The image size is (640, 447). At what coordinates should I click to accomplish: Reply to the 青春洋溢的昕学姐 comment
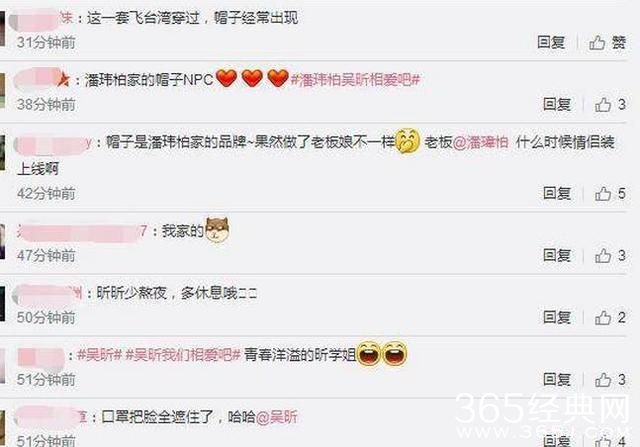click(557, 380)
